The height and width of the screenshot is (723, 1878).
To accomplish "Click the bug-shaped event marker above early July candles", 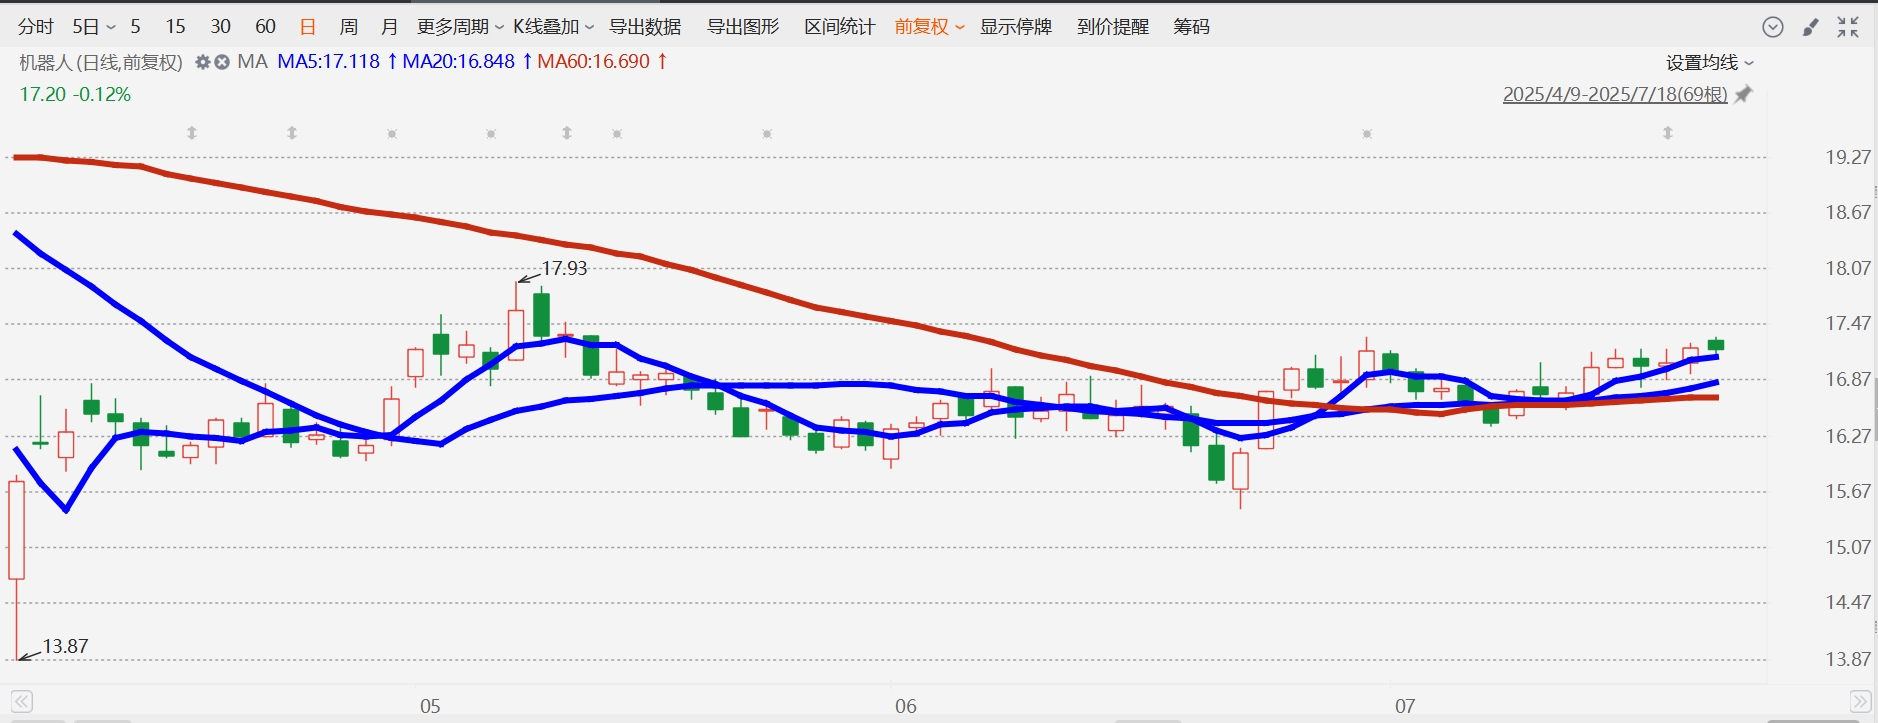I will pyautogui.click(x=1367, y=134).
